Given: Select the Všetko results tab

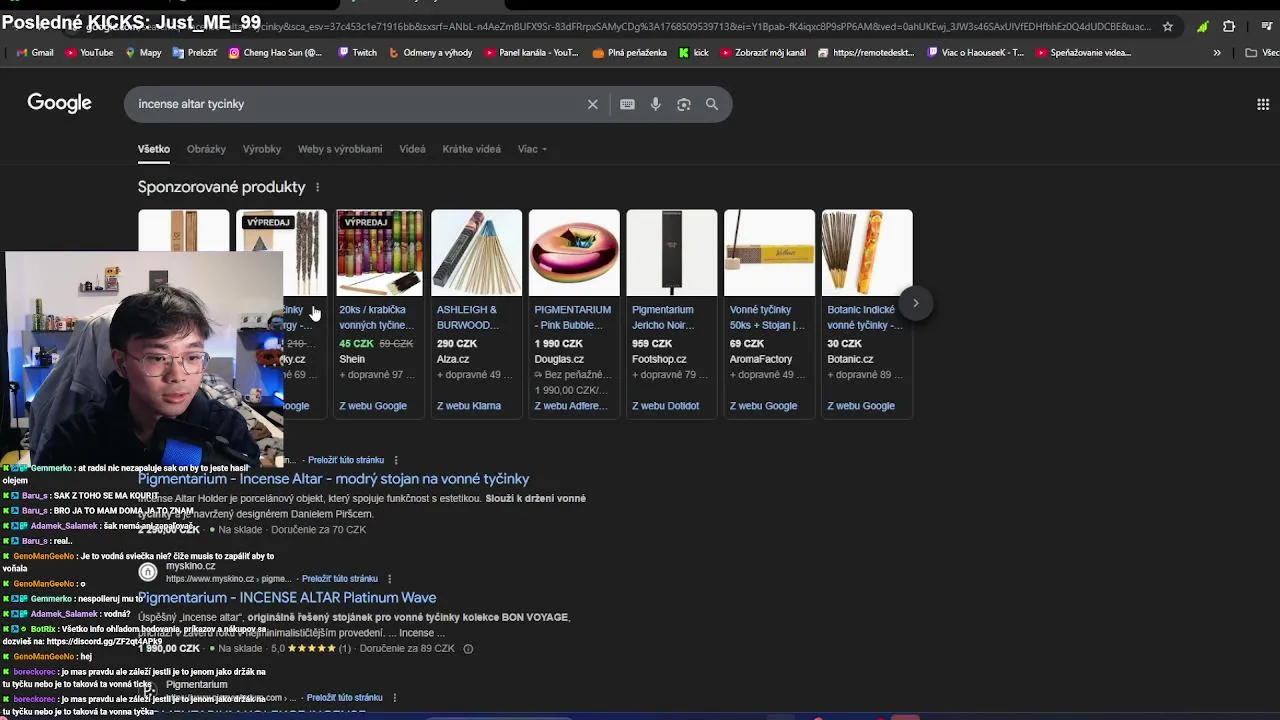Looking at the screenshot, I should pyautogui.click(x=154, y=149).
